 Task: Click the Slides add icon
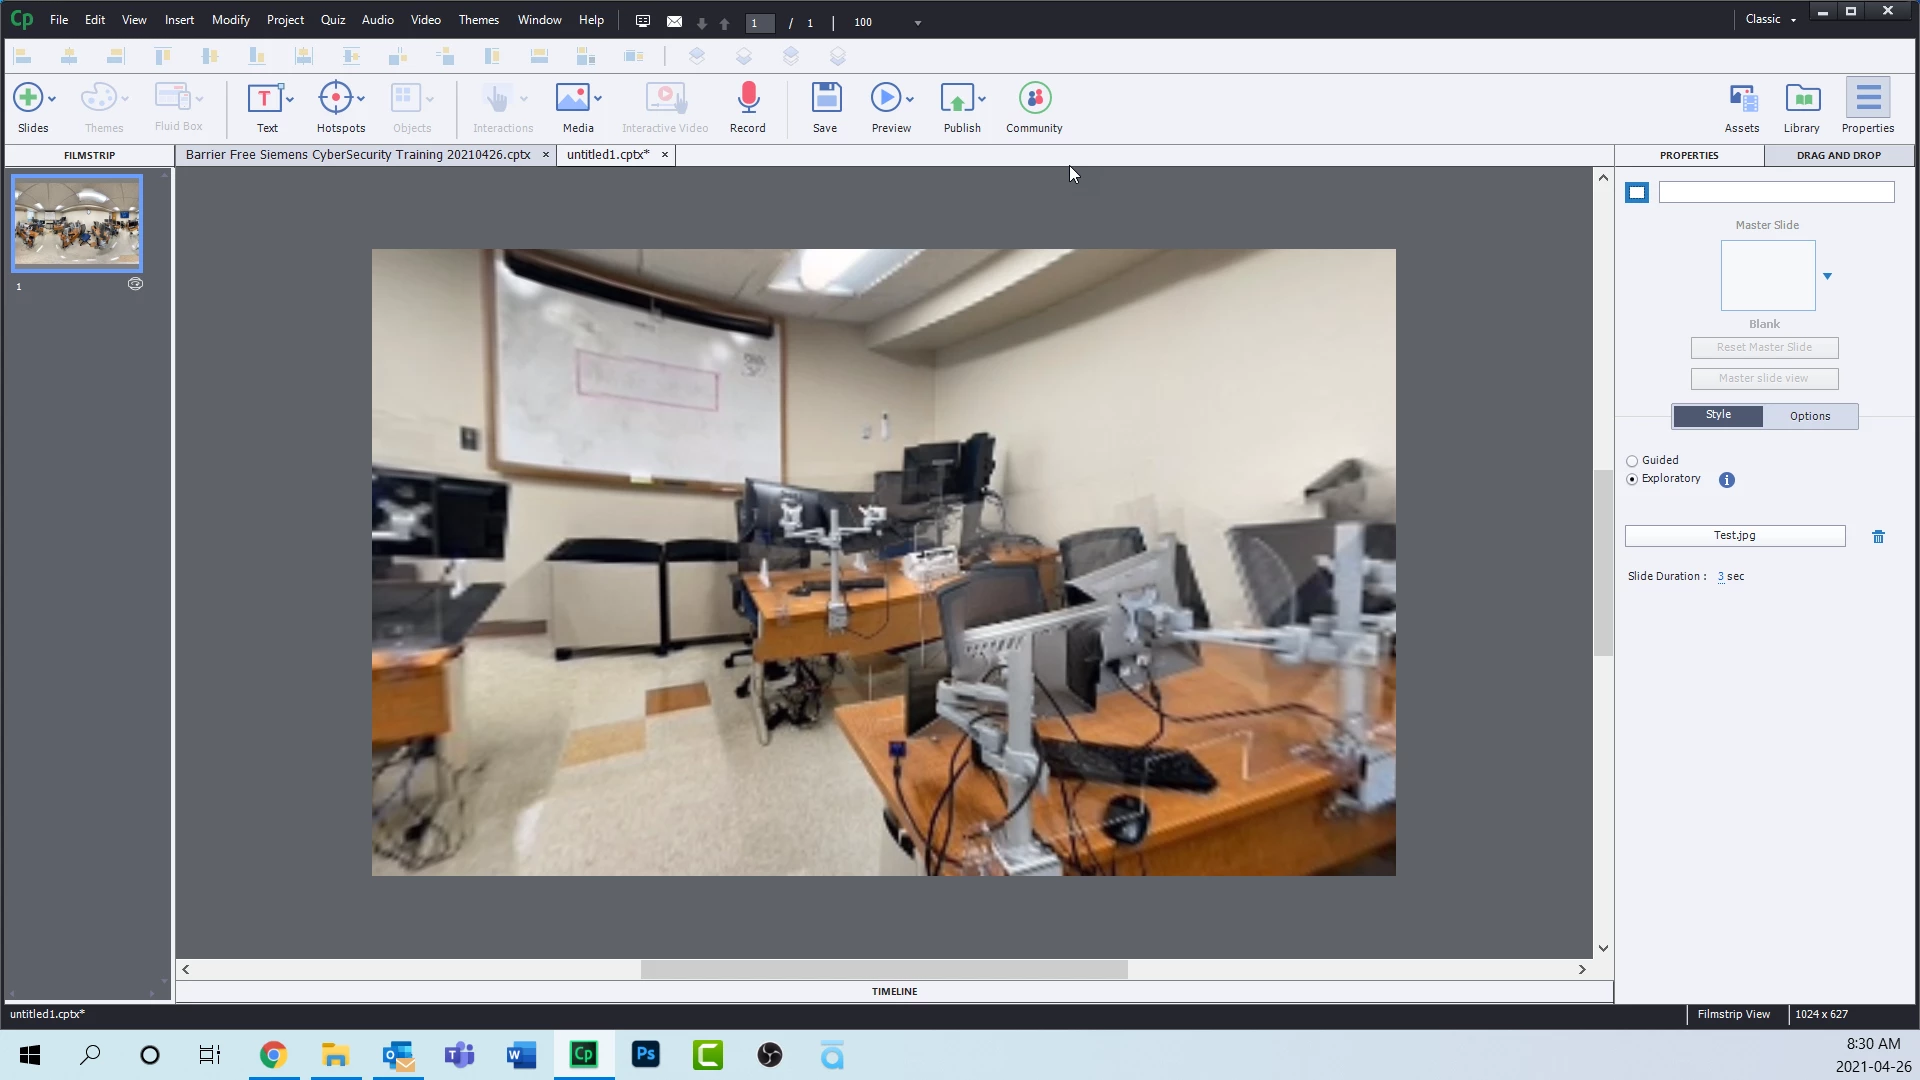click(28, 98)
